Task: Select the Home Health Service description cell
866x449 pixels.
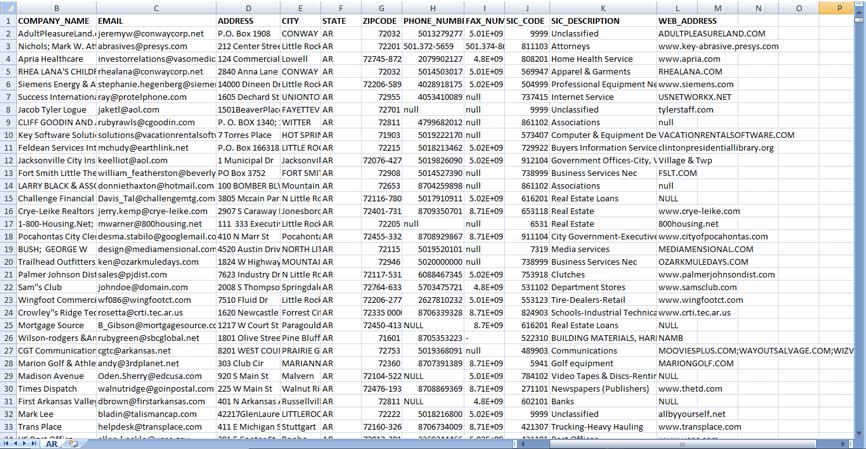Action: point(603,59)
